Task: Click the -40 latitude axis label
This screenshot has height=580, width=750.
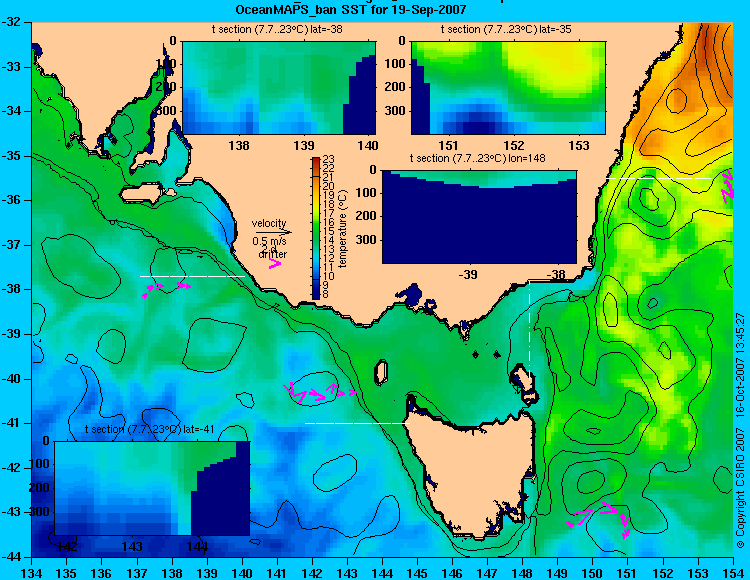Action: pyautogui.click(x=12, y=379)
